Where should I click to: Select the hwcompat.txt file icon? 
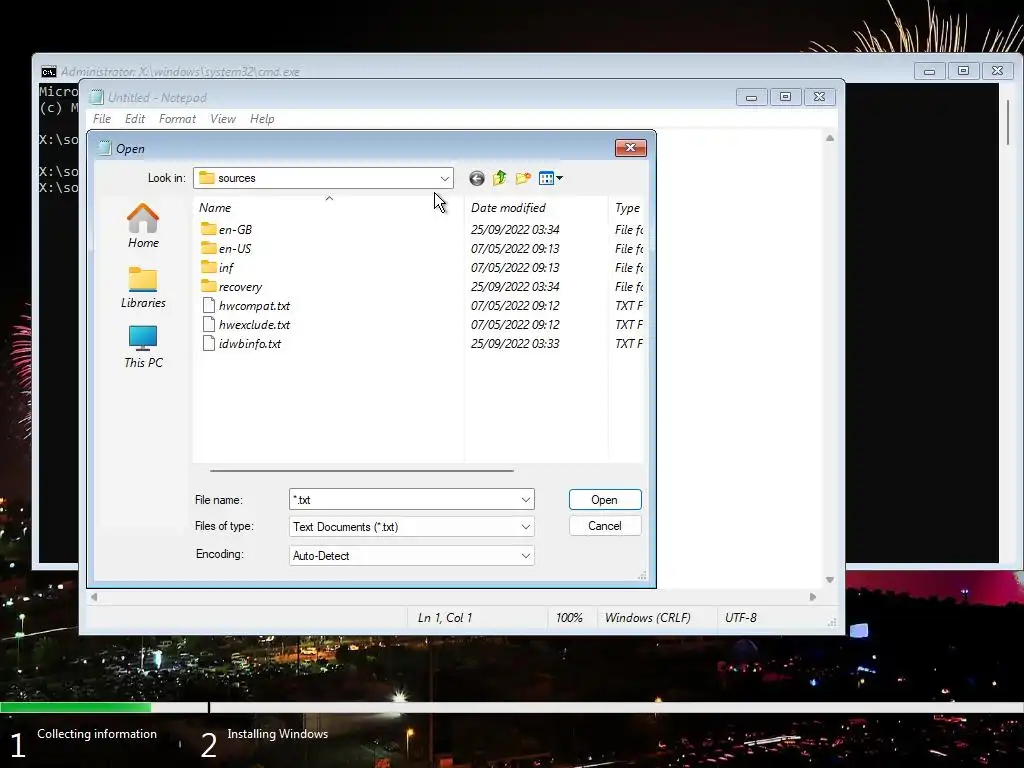pyautogui.click(x=208, y=305)
